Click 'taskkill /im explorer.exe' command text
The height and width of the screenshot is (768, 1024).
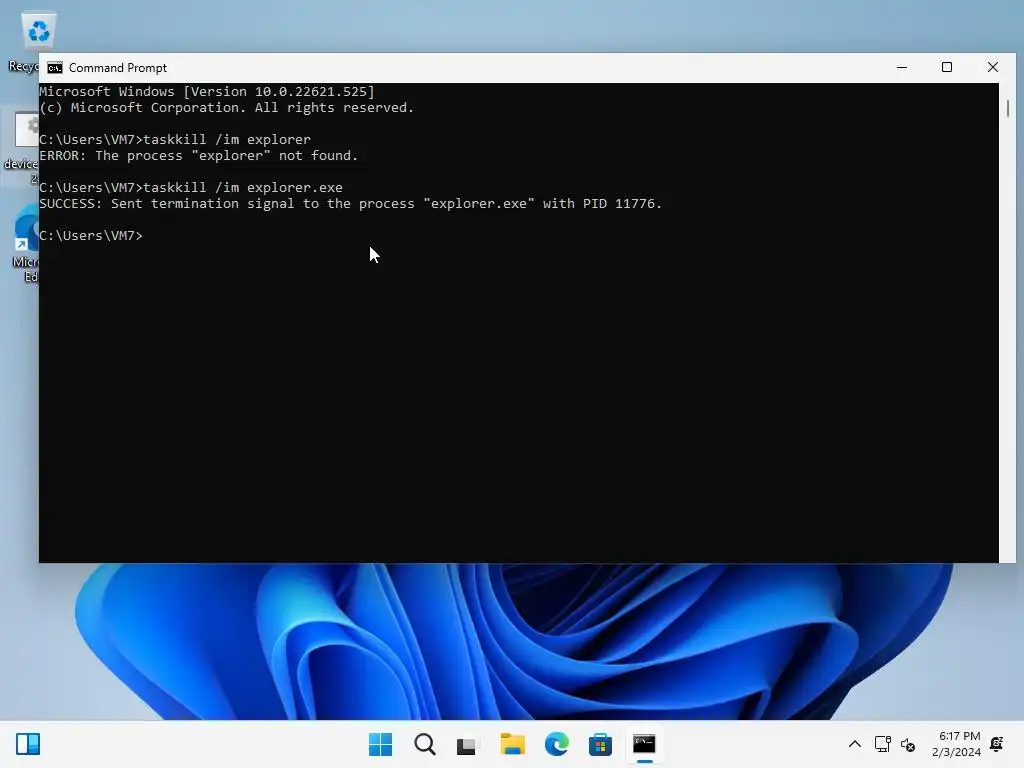click(242, 187)
